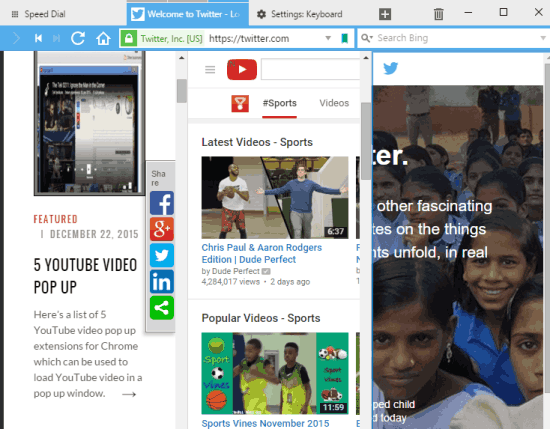Click the 4,284,017 views text

click(230, 282)
